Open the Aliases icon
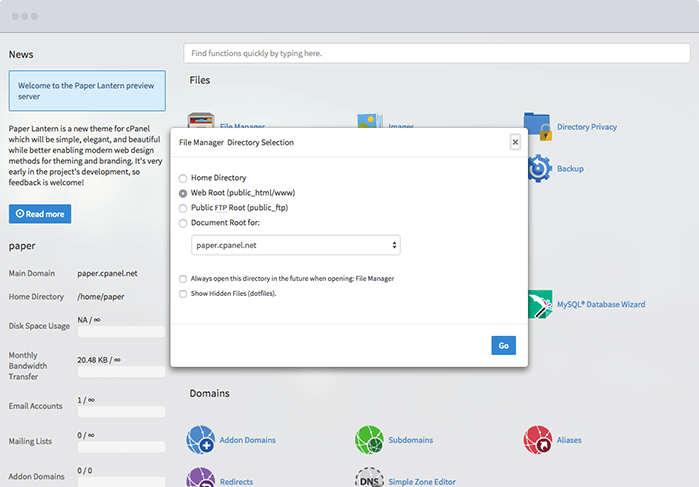This screenshot has width=699, height=487. click(538, 440)
